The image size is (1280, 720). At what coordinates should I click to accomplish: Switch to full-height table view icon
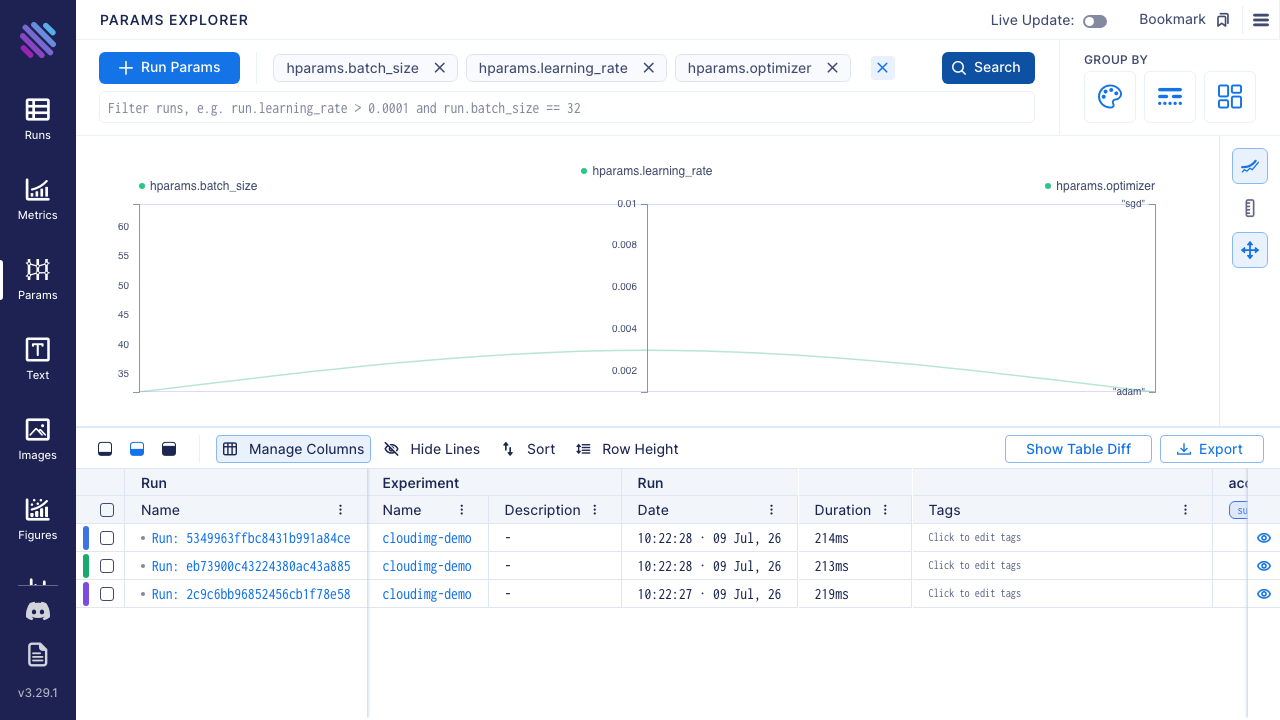(x=169, y=449)
